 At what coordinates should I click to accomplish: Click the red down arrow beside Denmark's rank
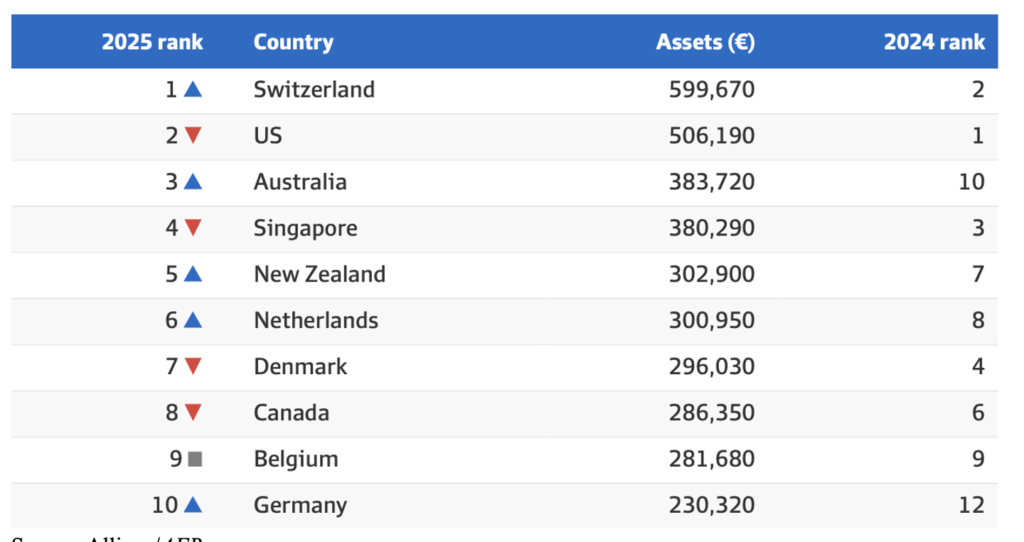pyautogui.click(x=193, y=367)
